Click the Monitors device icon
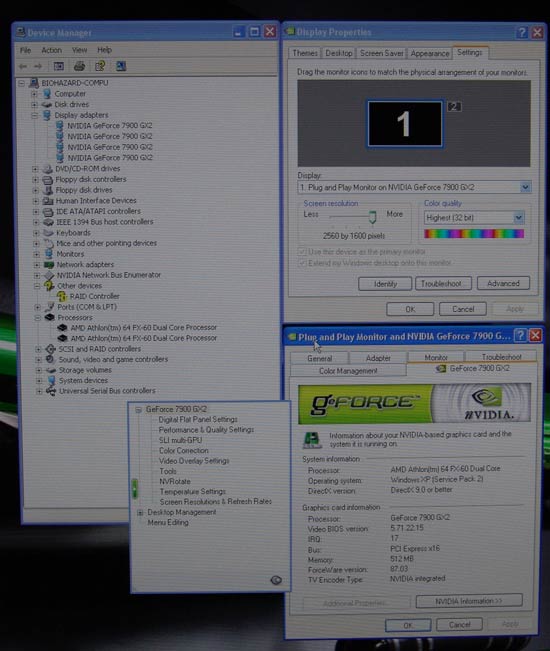 tap(49, 254)
